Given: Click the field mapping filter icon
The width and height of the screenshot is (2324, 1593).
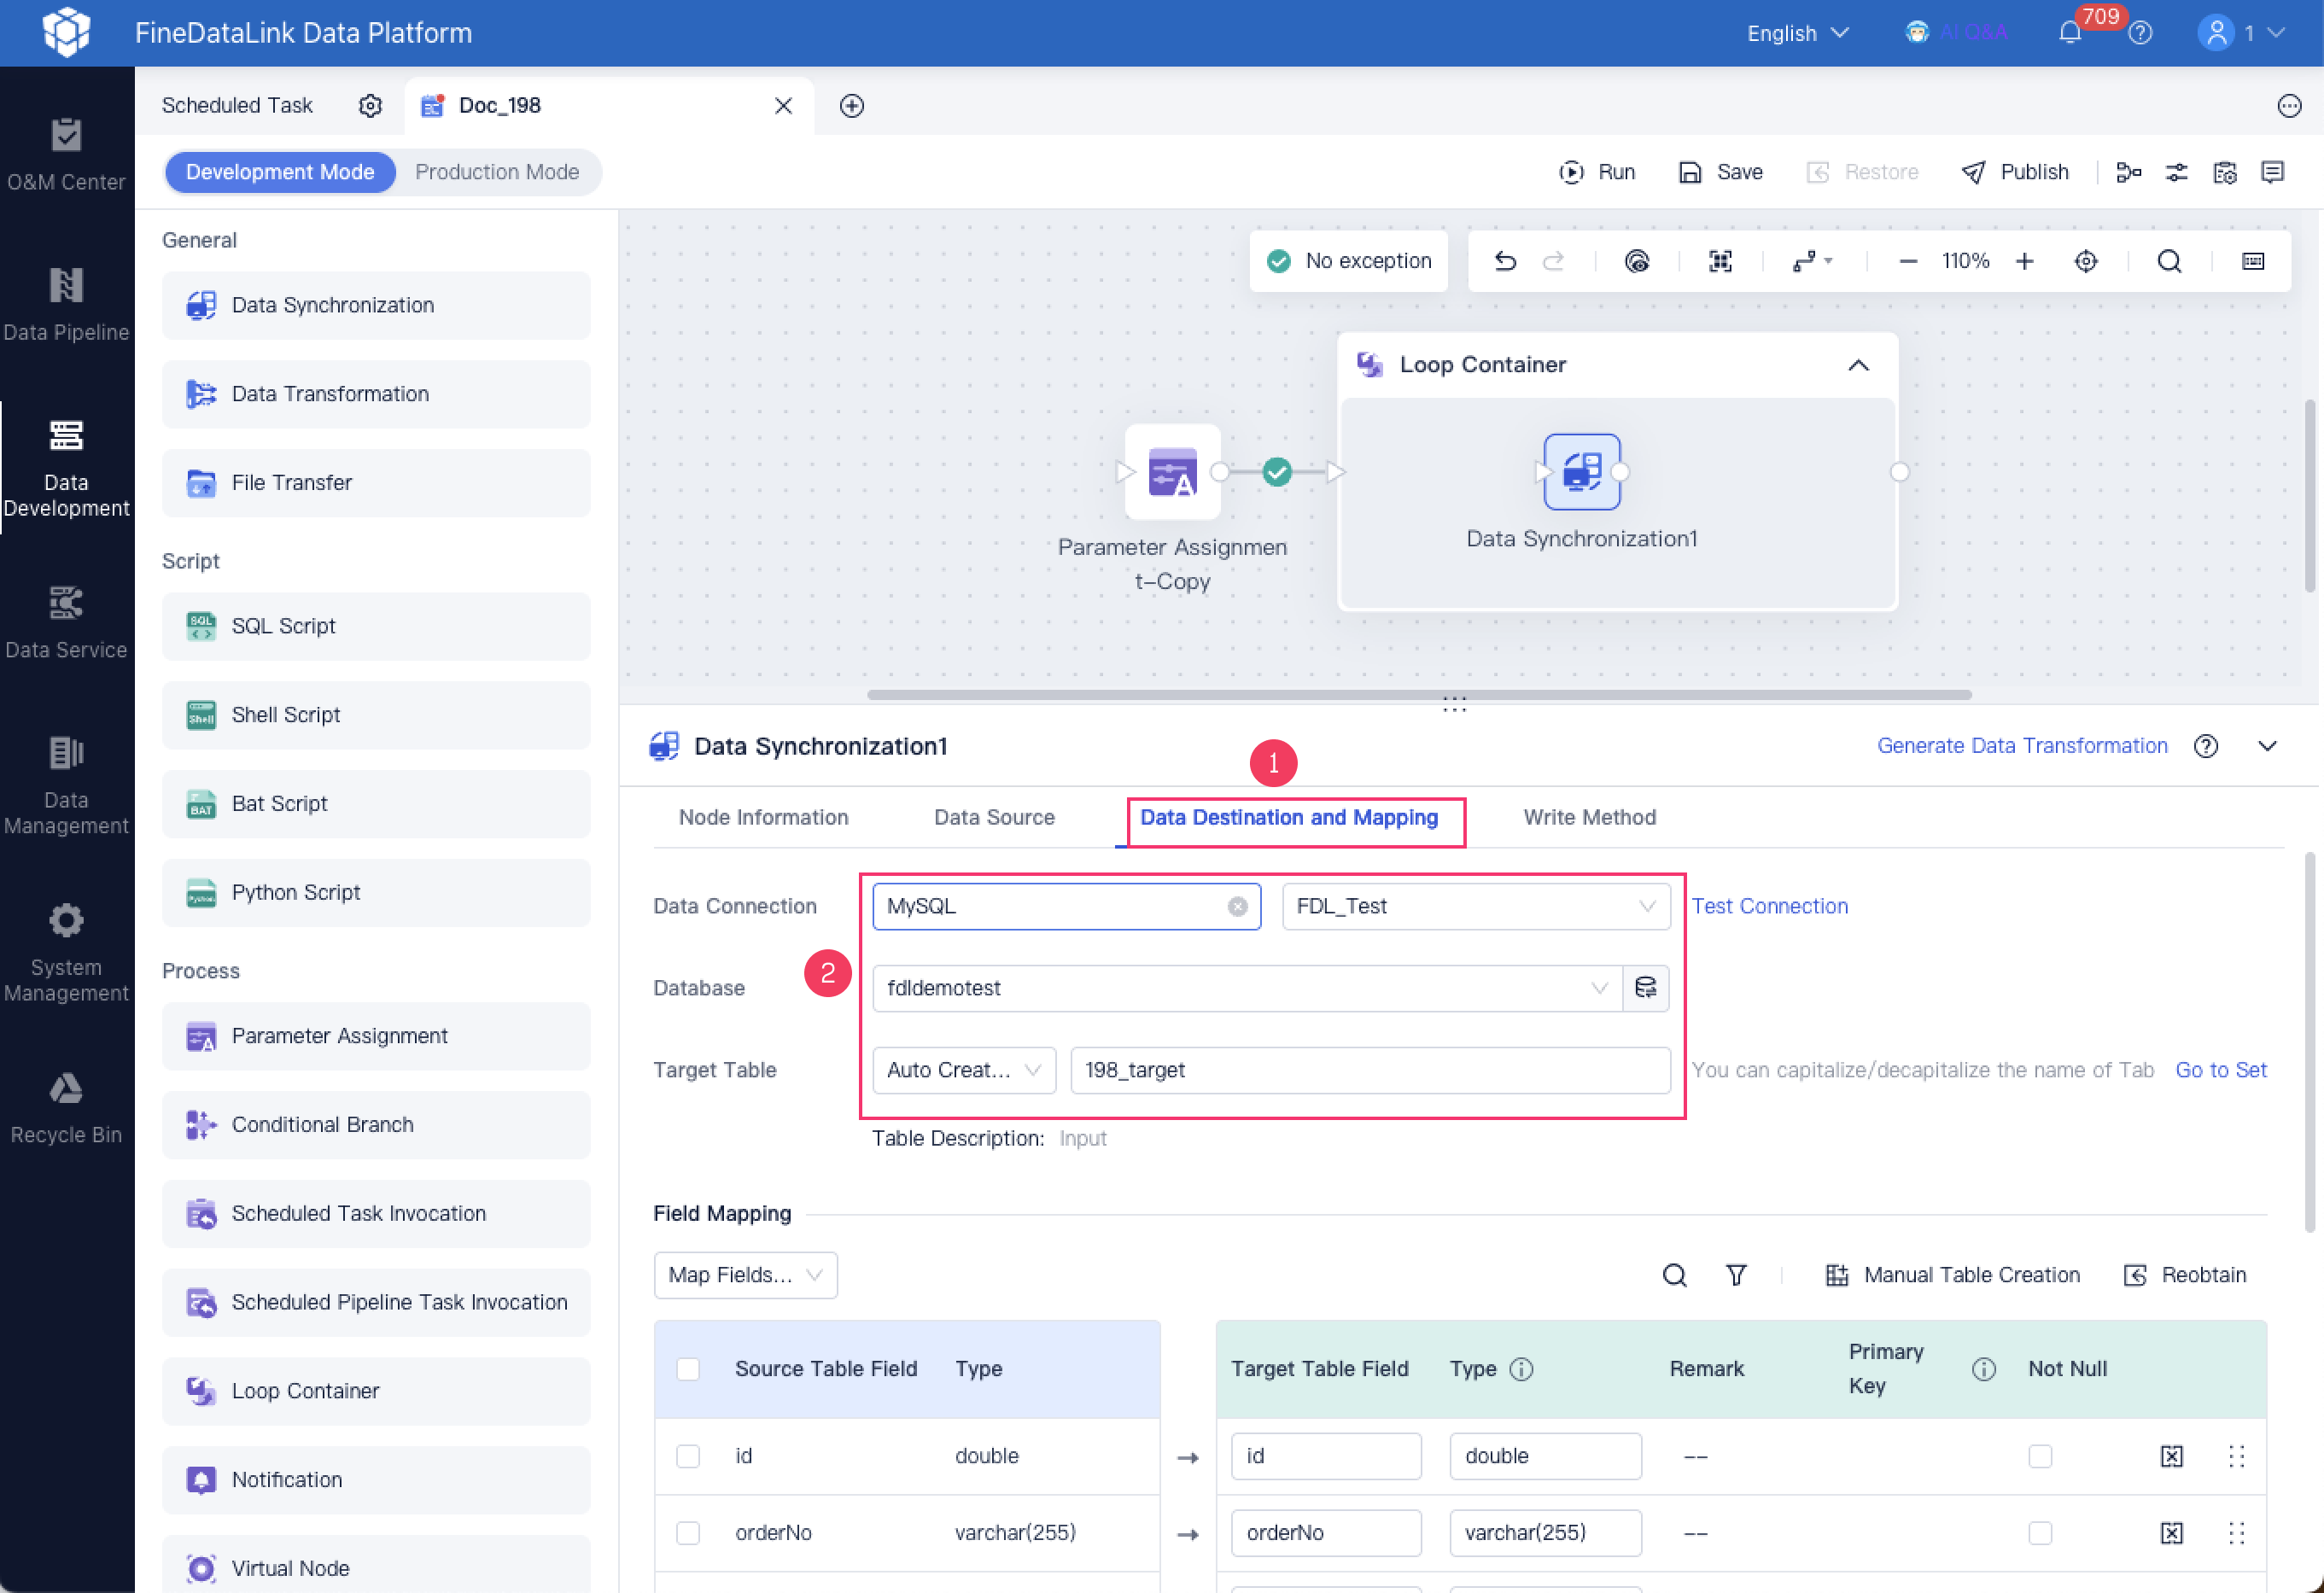Looking at the screenshot, I should [1737, 1275].
